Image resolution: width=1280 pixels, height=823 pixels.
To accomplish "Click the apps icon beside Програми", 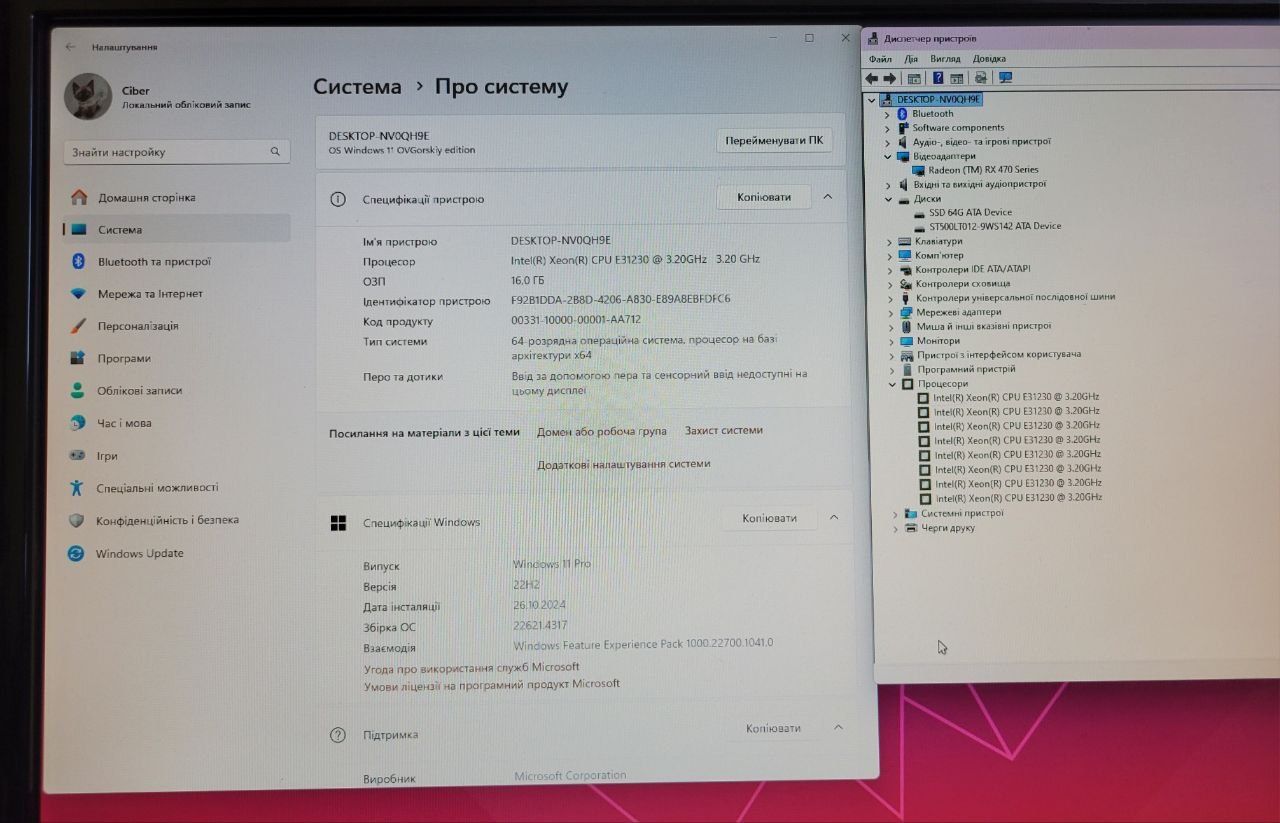I will (x=77, y=358).
